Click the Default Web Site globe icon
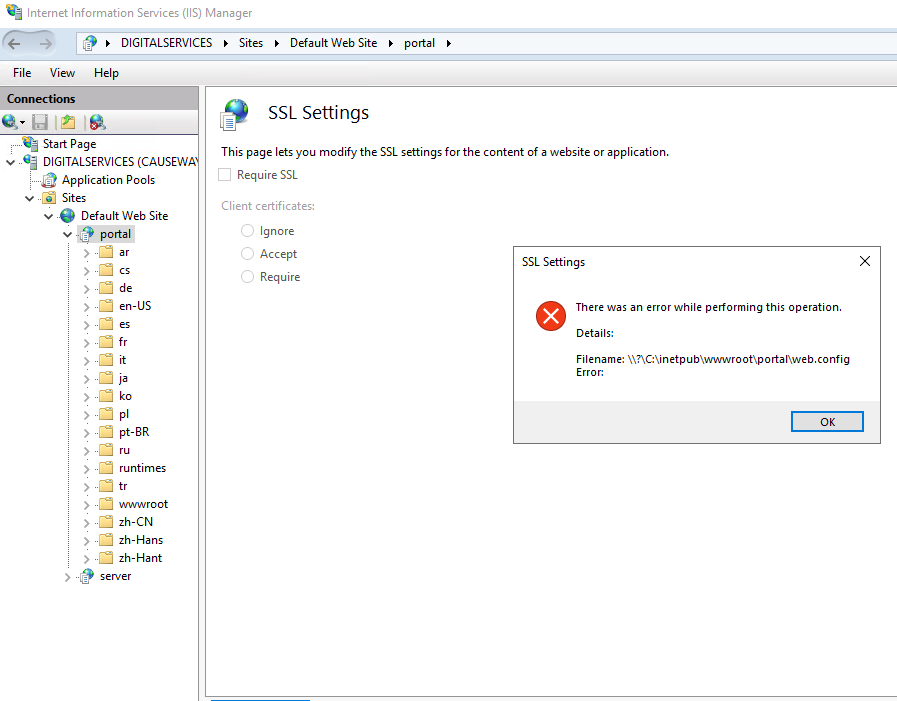This screenshot has height=701, width=897. coord(68,216)
